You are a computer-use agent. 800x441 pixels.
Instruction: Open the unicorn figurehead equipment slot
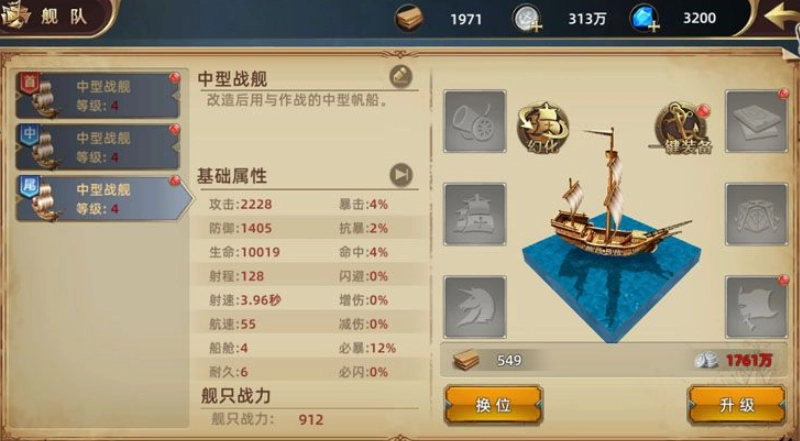(474, 307)
